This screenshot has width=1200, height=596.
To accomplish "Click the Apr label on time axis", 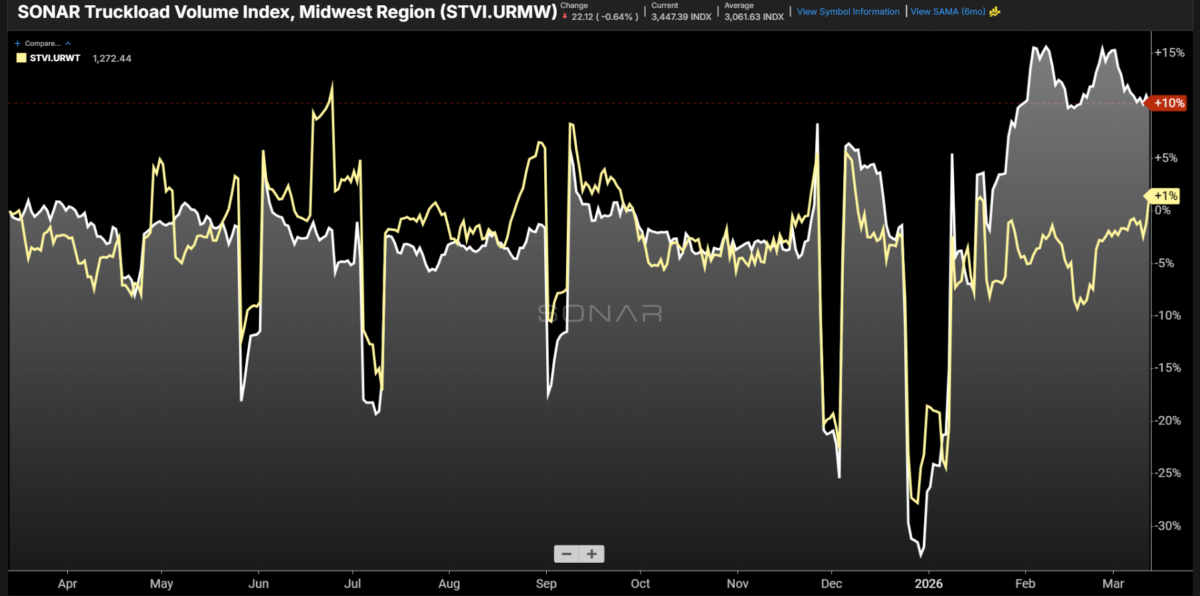I will coord(67,583).
